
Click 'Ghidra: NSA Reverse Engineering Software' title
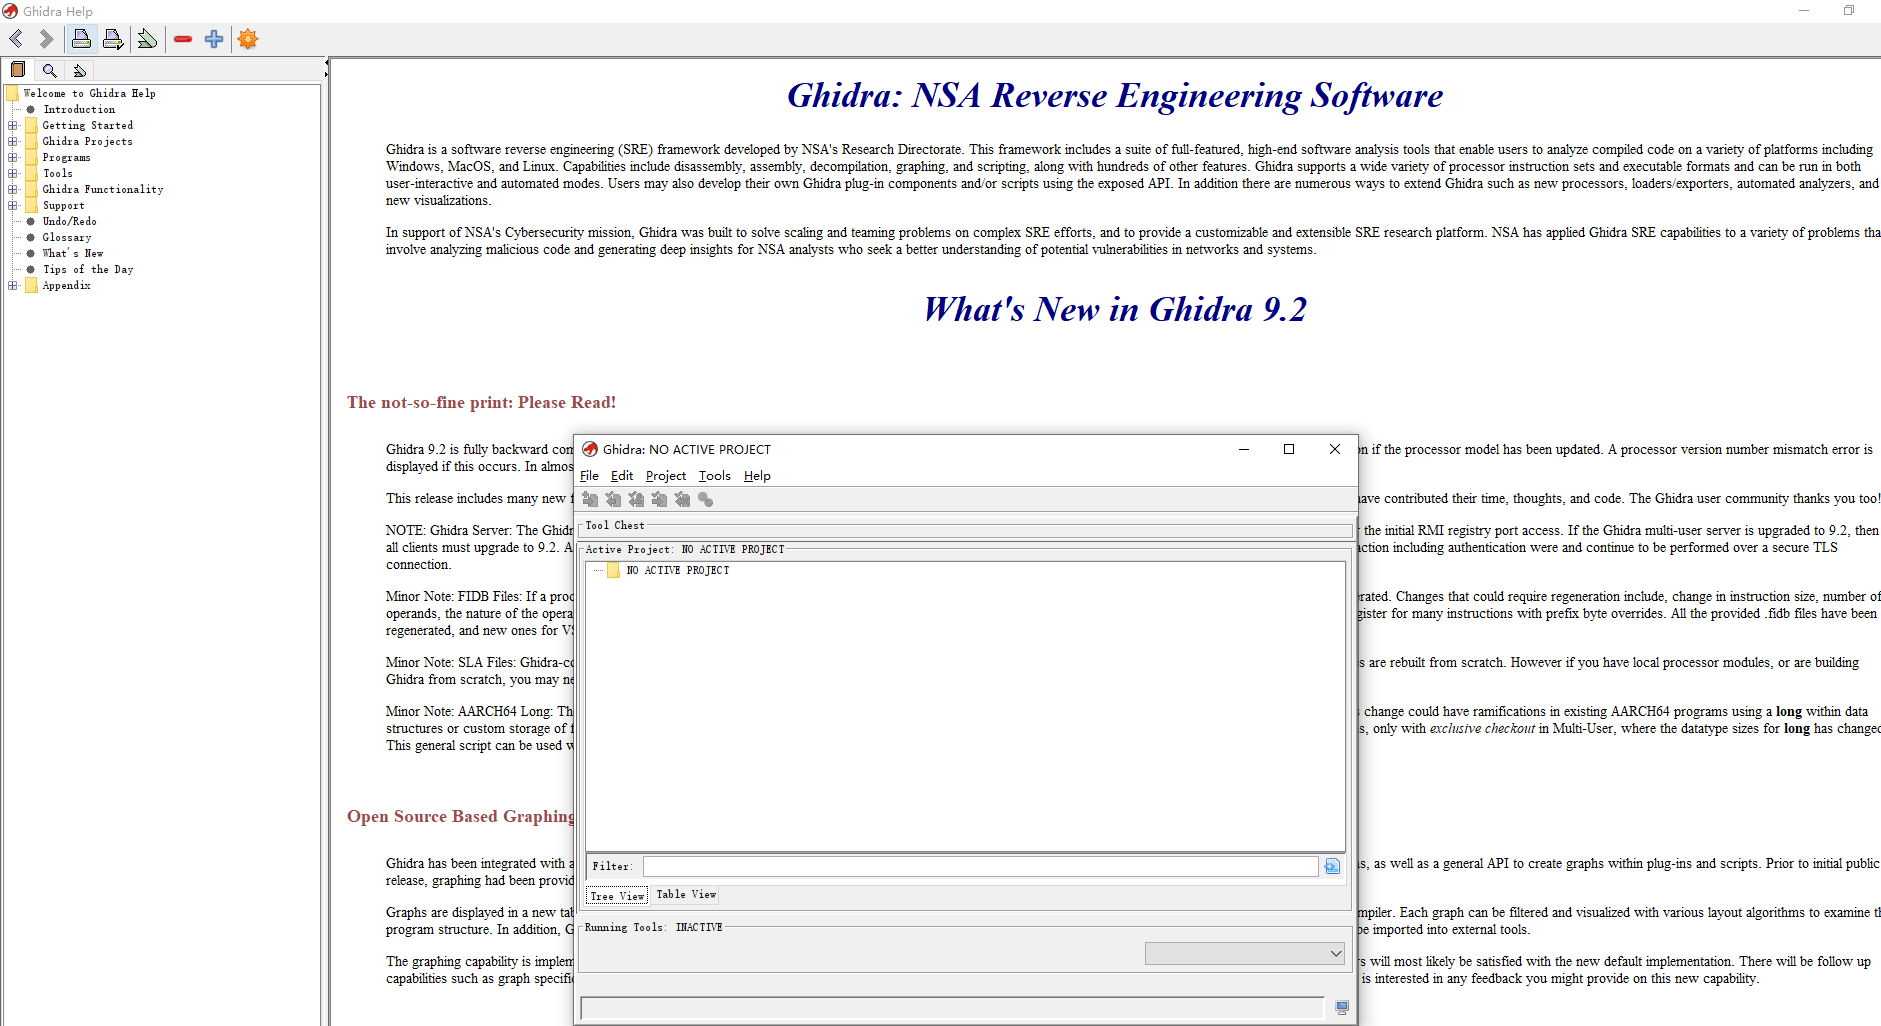(1115, 96)
